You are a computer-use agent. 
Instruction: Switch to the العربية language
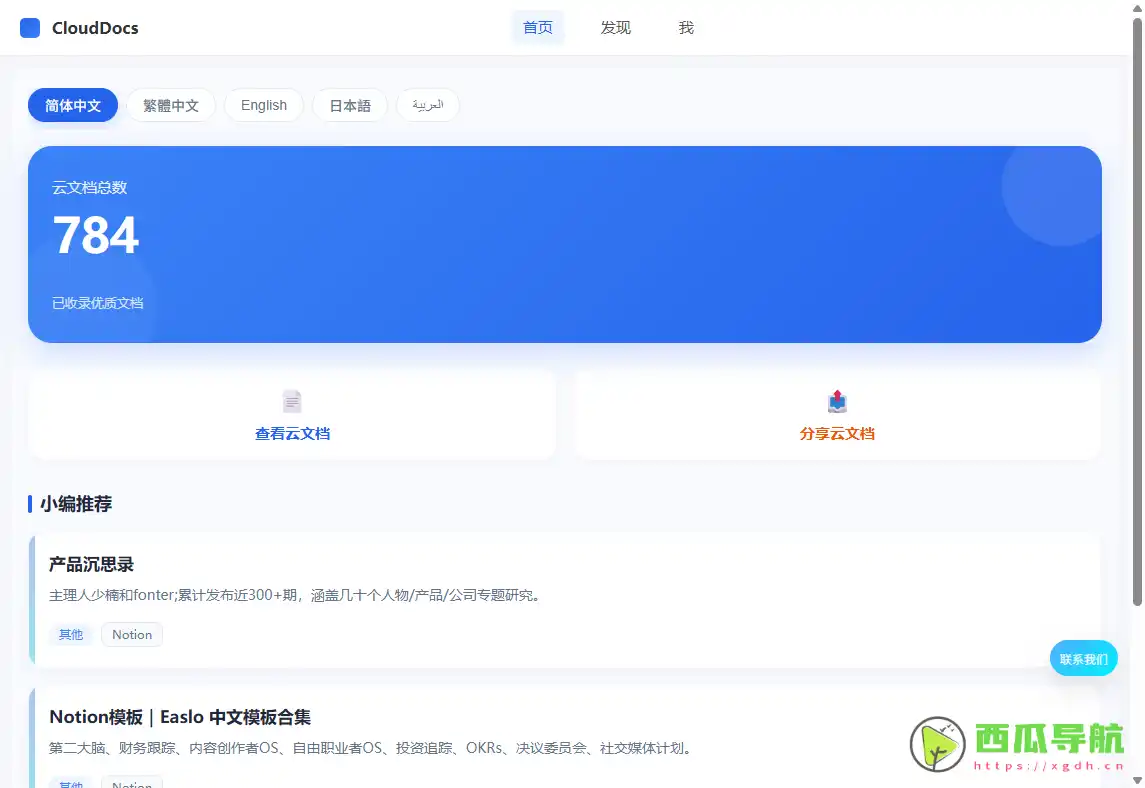click(427, 105)
